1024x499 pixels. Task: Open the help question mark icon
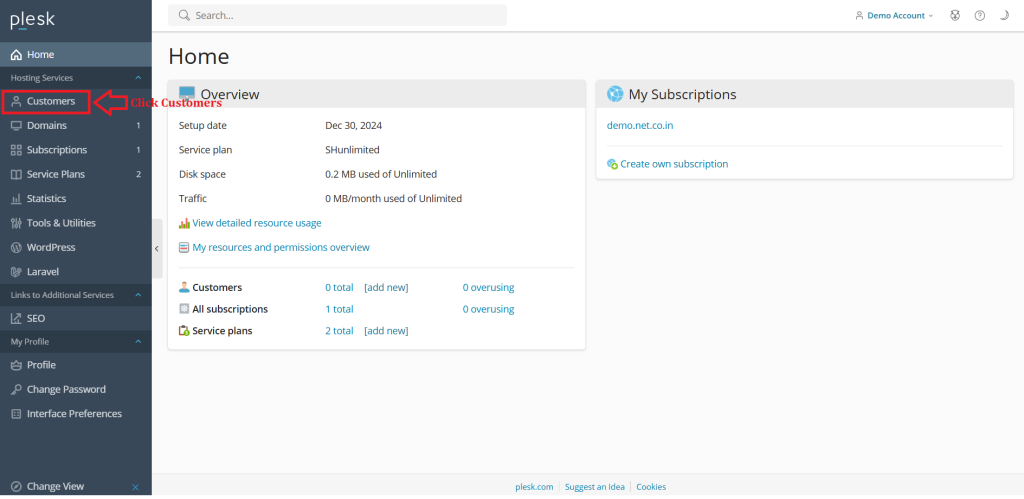[980, 16]
